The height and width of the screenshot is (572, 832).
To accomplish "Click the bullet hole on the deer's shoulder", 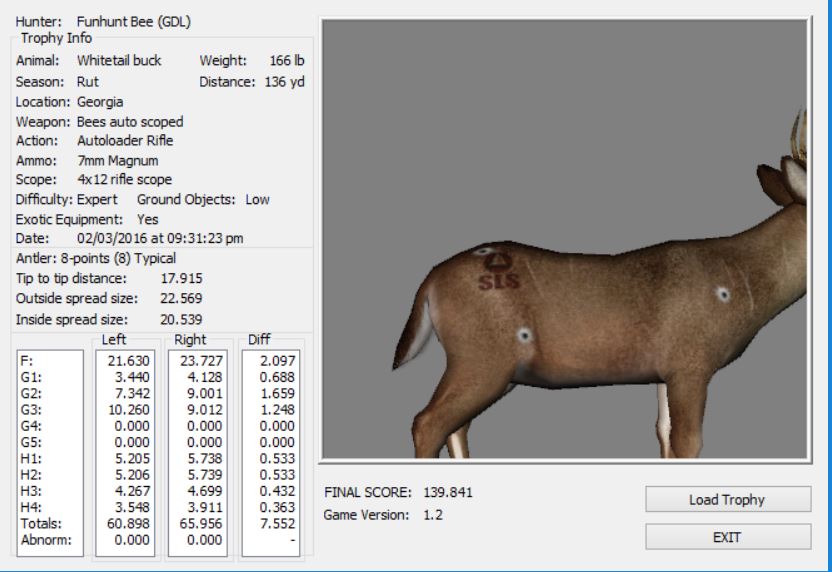I will [x=722, y=294].
